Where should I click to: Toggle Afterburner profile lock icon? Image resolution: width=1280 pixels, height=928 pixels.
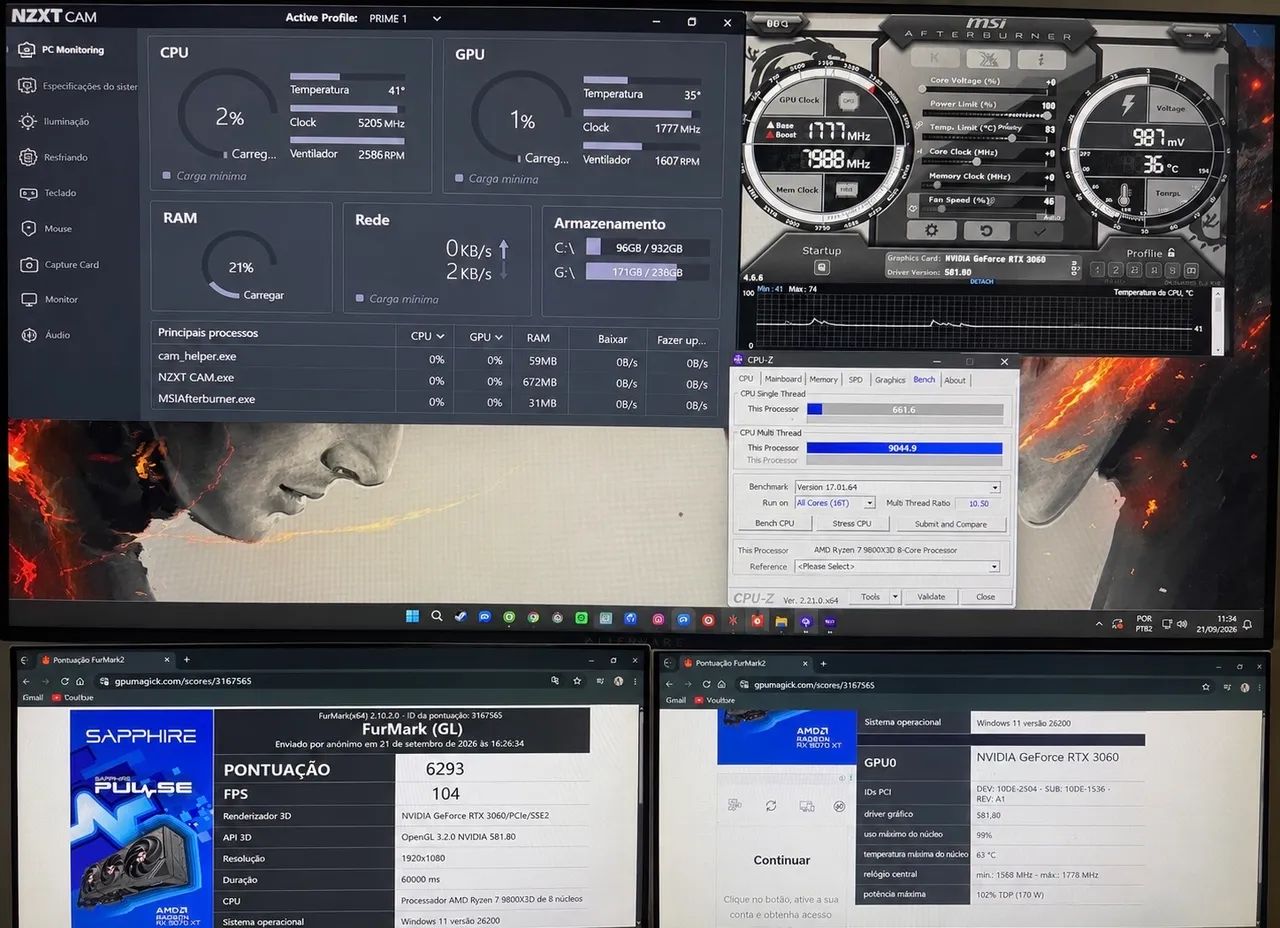click(x=1171, y=253)
